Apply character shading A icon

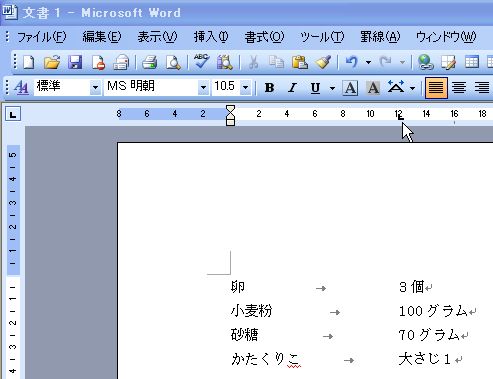[373, 88]
